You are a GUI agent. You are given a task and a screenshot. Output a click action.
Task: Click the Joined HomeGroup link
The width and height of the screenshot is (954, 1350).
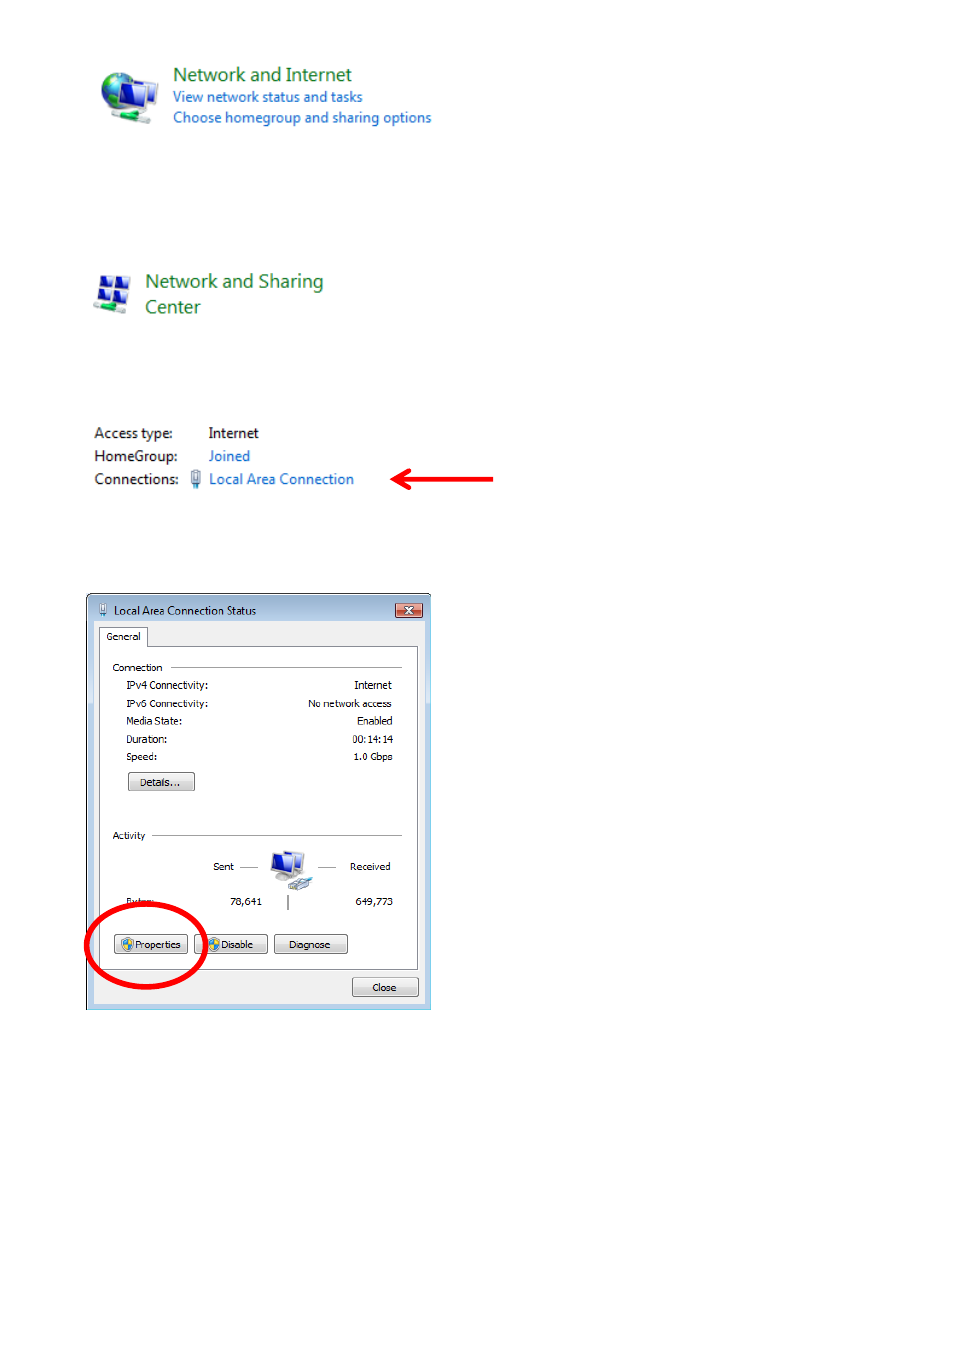[x=229, y=456]
